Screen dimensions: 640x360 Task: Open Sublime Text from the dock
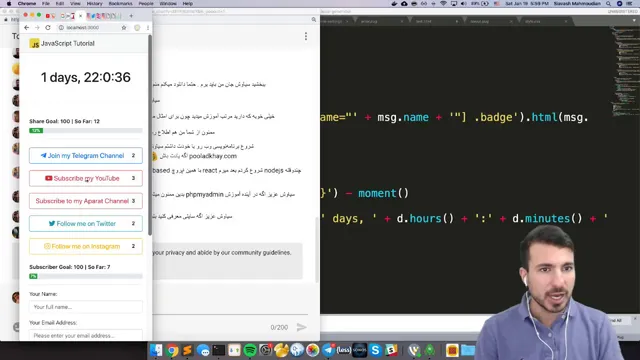187,350
